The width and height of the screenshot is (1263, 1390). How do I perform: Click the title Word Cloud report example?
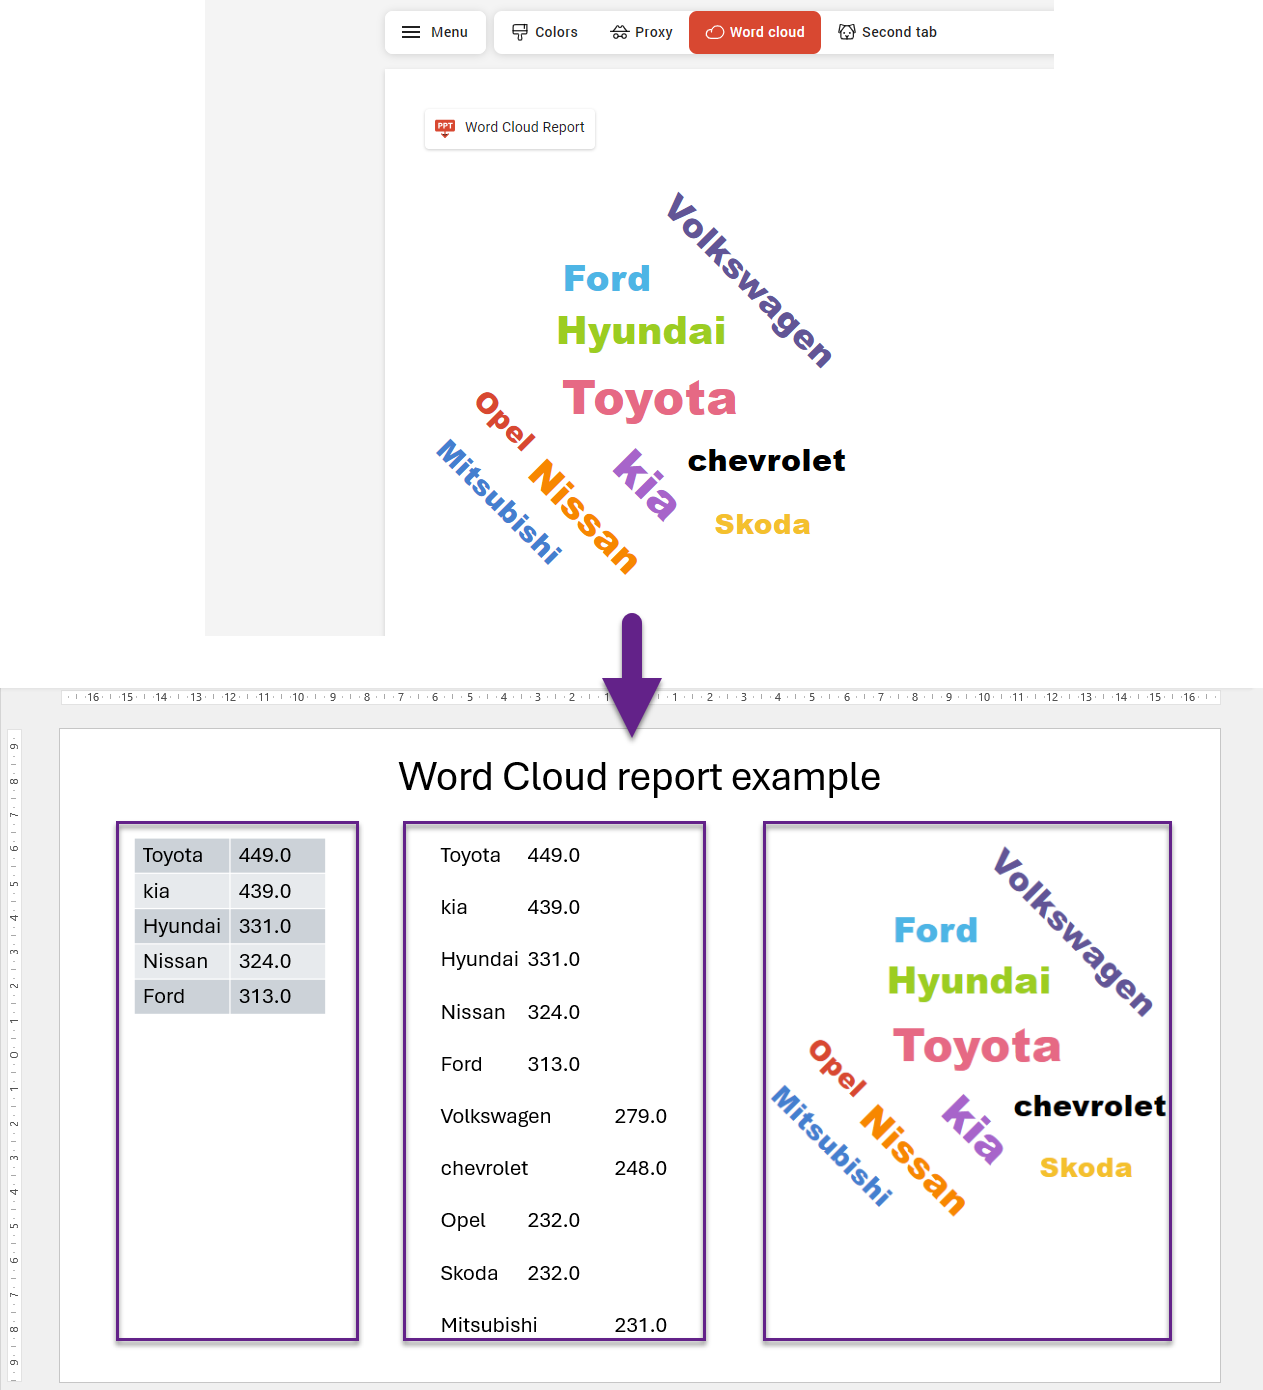(x=639, y=777)
